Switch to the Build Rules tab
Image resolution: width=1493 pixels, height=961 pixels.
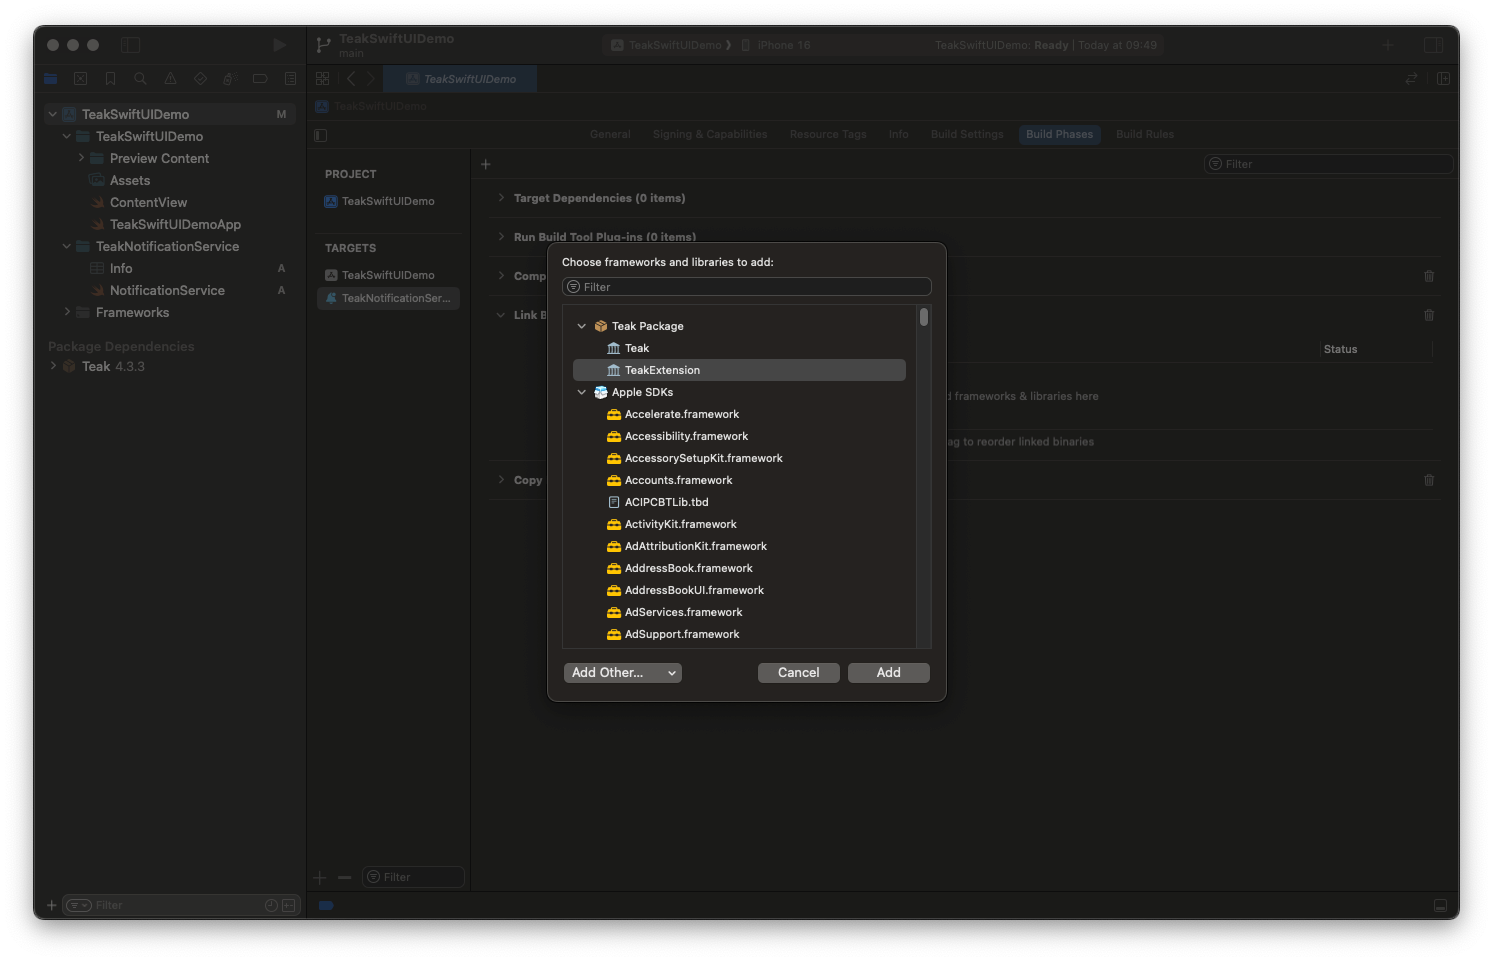[1145, 135]
